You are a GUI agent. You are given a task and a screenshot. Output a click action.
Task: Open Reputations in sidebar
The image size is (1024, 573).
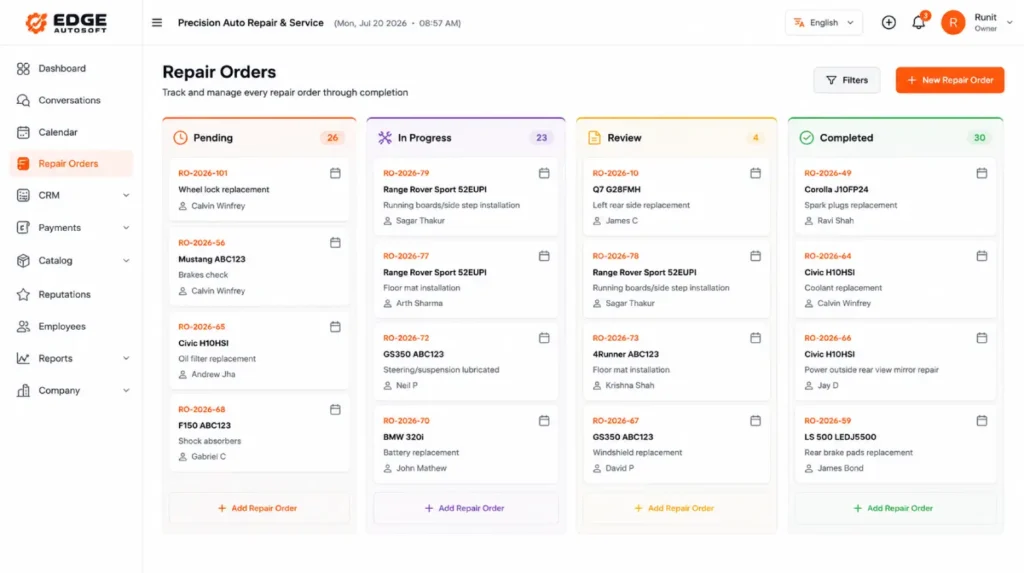(72, 295)
